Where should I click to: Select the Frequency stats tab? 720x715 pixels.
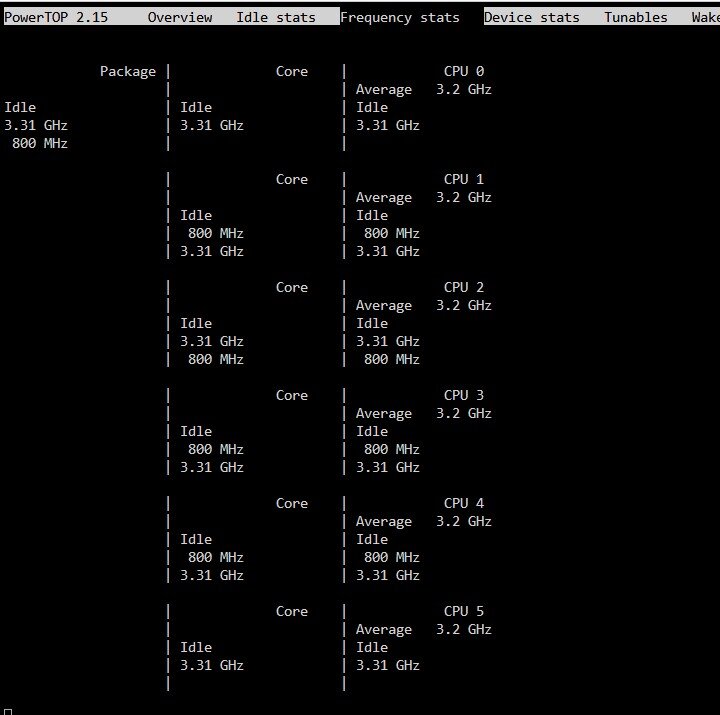(x=399, y=17)
